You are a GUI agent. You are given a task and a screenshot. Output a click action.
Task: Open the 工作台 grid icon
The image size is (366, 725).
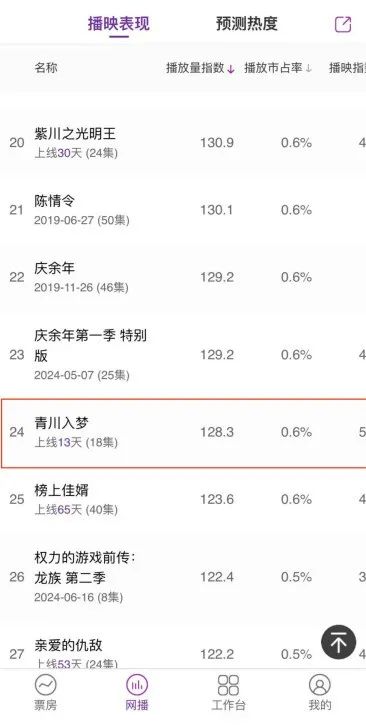(228, 685)
